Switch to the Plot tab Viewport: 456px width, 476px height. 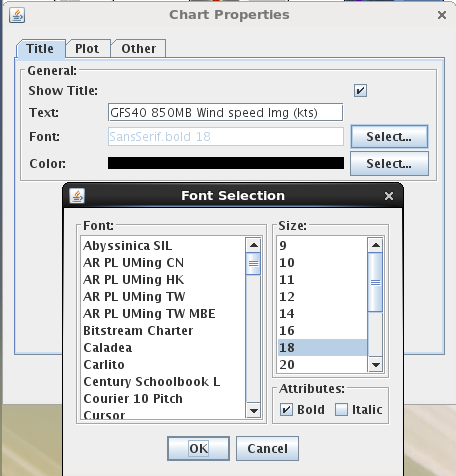pyautogui.click(x=87, y=49)
